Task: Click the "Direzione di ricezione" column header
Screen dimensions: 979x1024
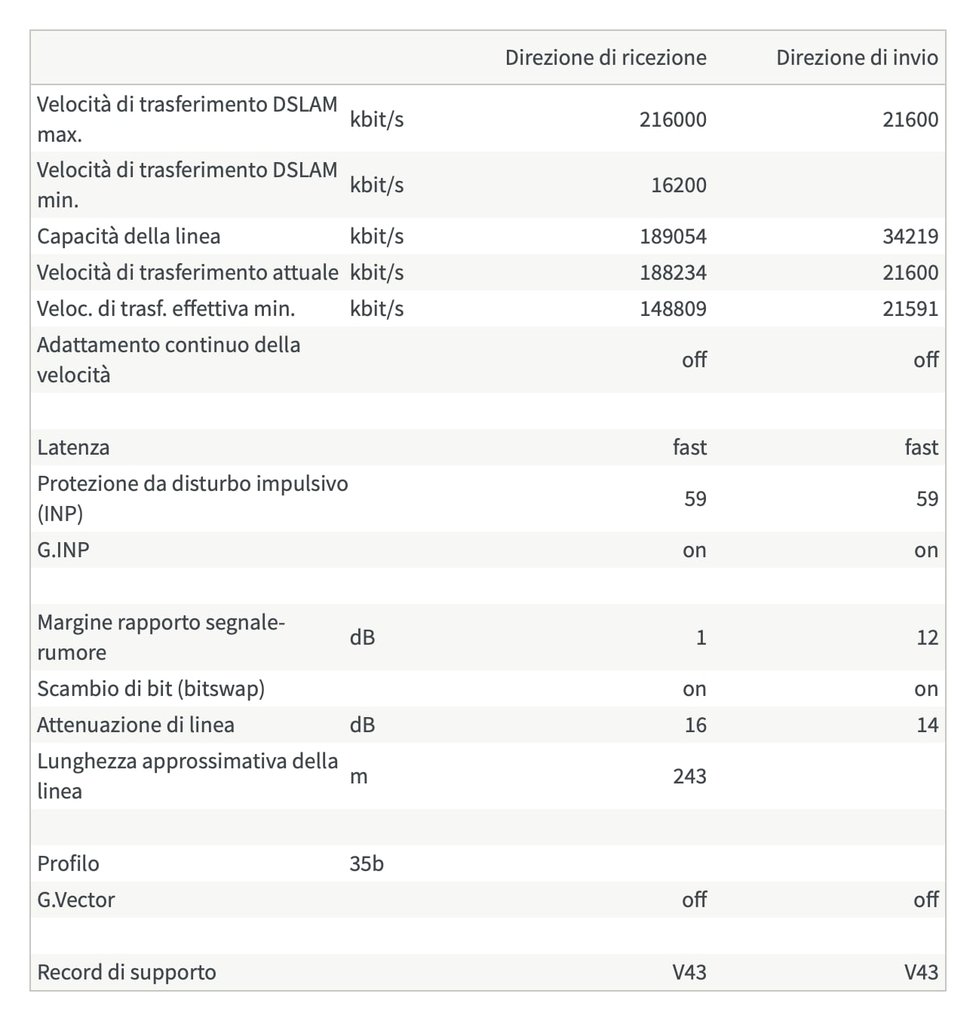Action: click(x=605, y=58)
